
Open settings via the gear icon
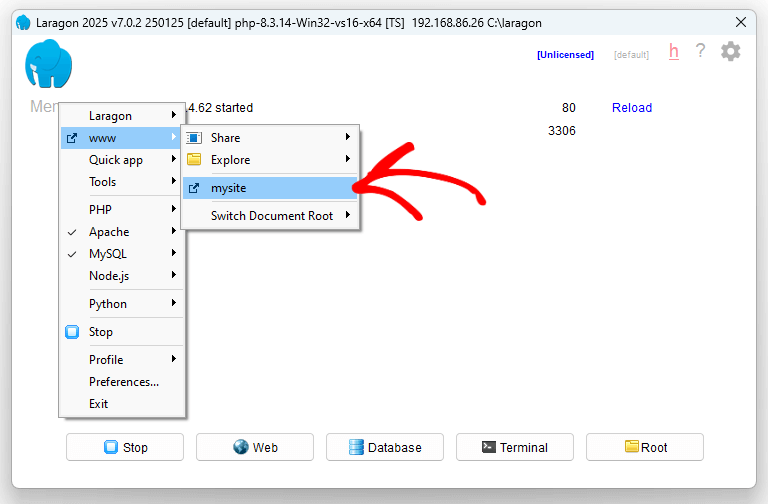[x=730, y=51]
